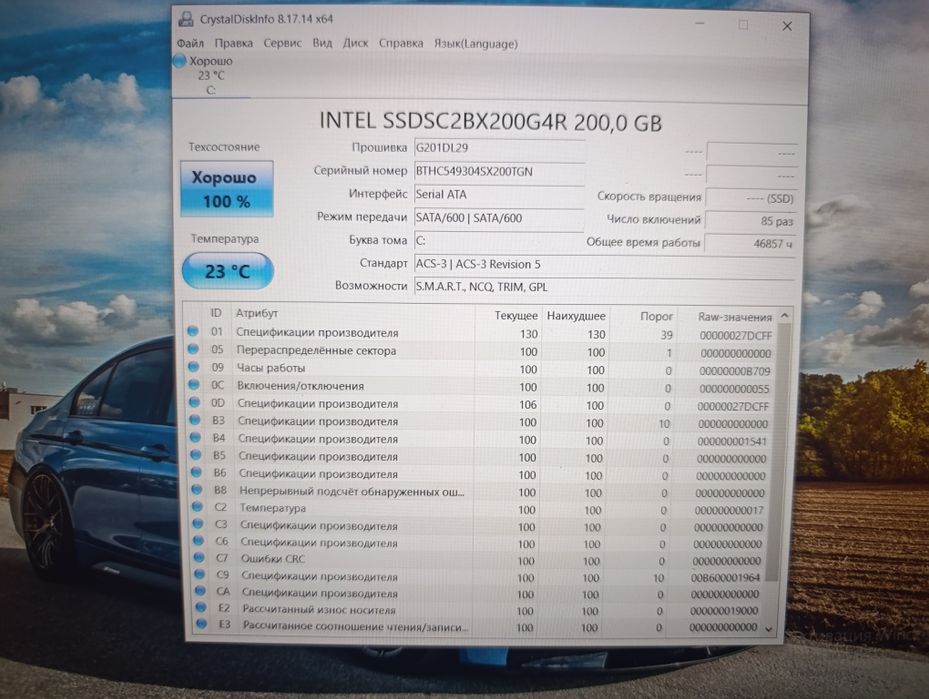The height and width of the screenshot is (699, 929).
Task: Select the Часы работы row
Action: [x=481, y=369]
